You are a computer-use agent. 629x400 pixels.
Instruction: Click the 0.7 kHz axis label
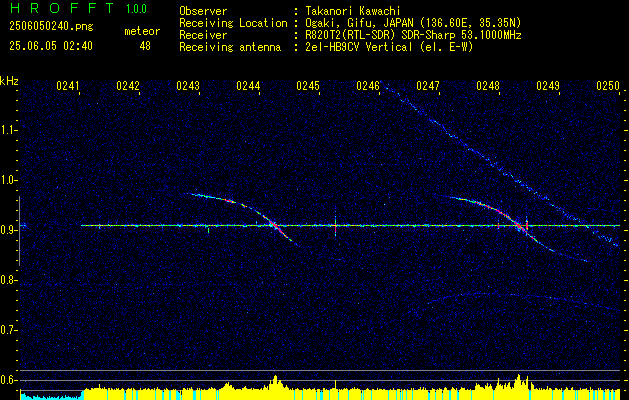[7, 330]
